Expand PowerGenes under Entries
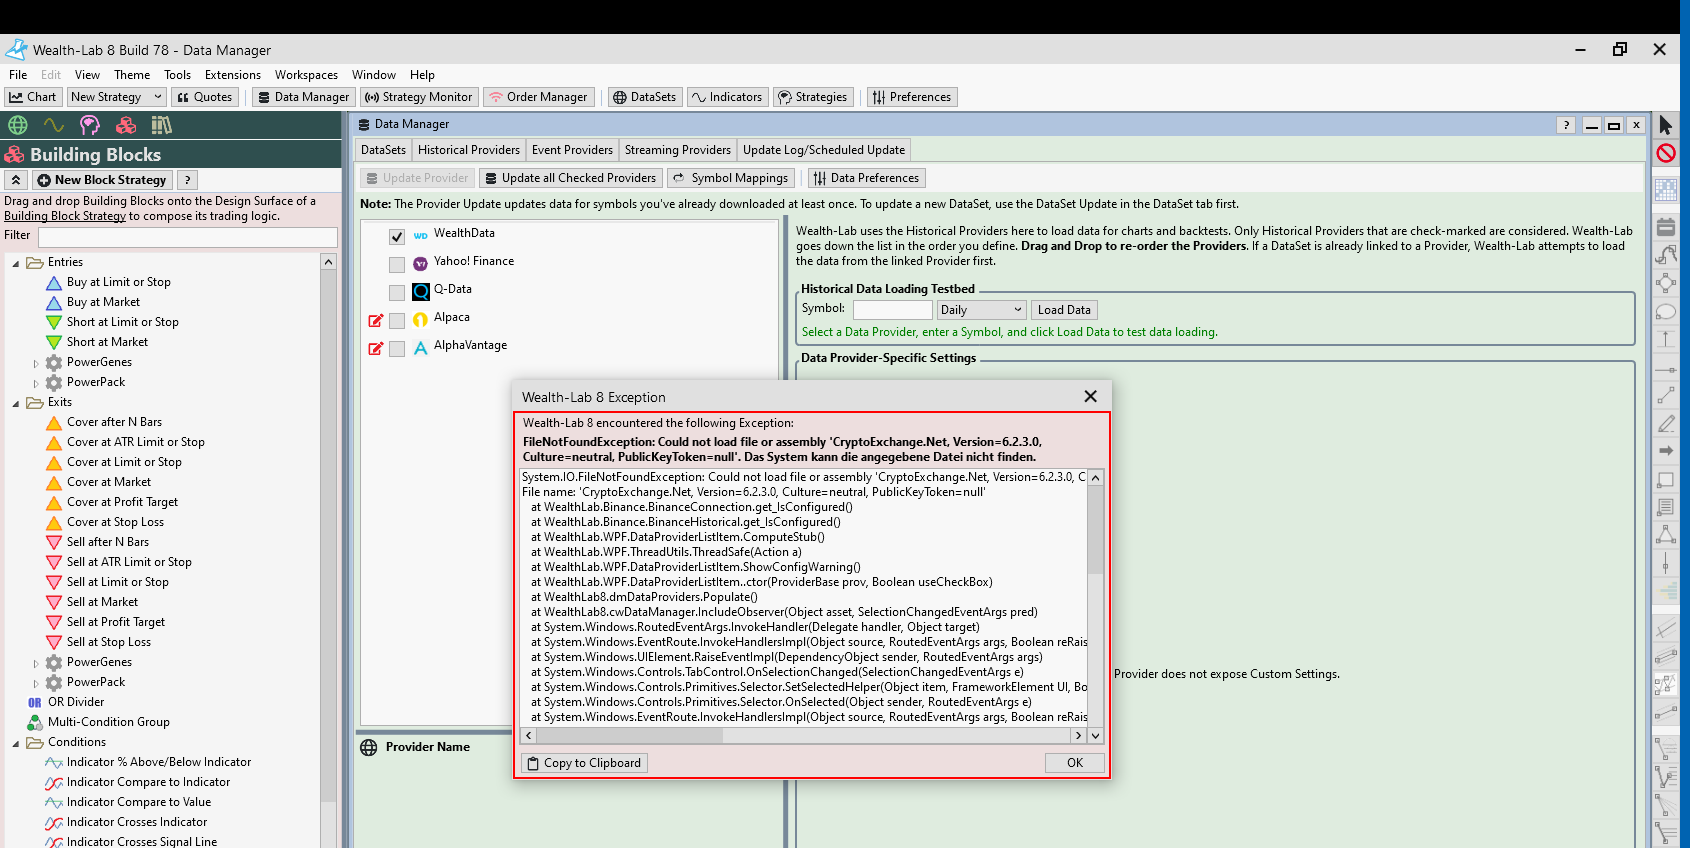1690x848 pixels. [x=36, y=363]
